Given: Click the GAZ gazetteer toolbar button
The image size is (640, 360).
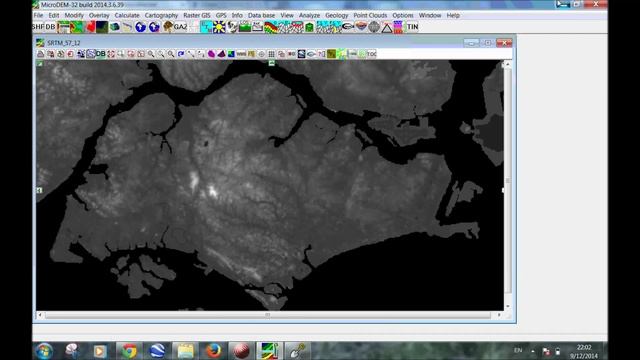Looking at the screenshot, I should coord(180,27).
